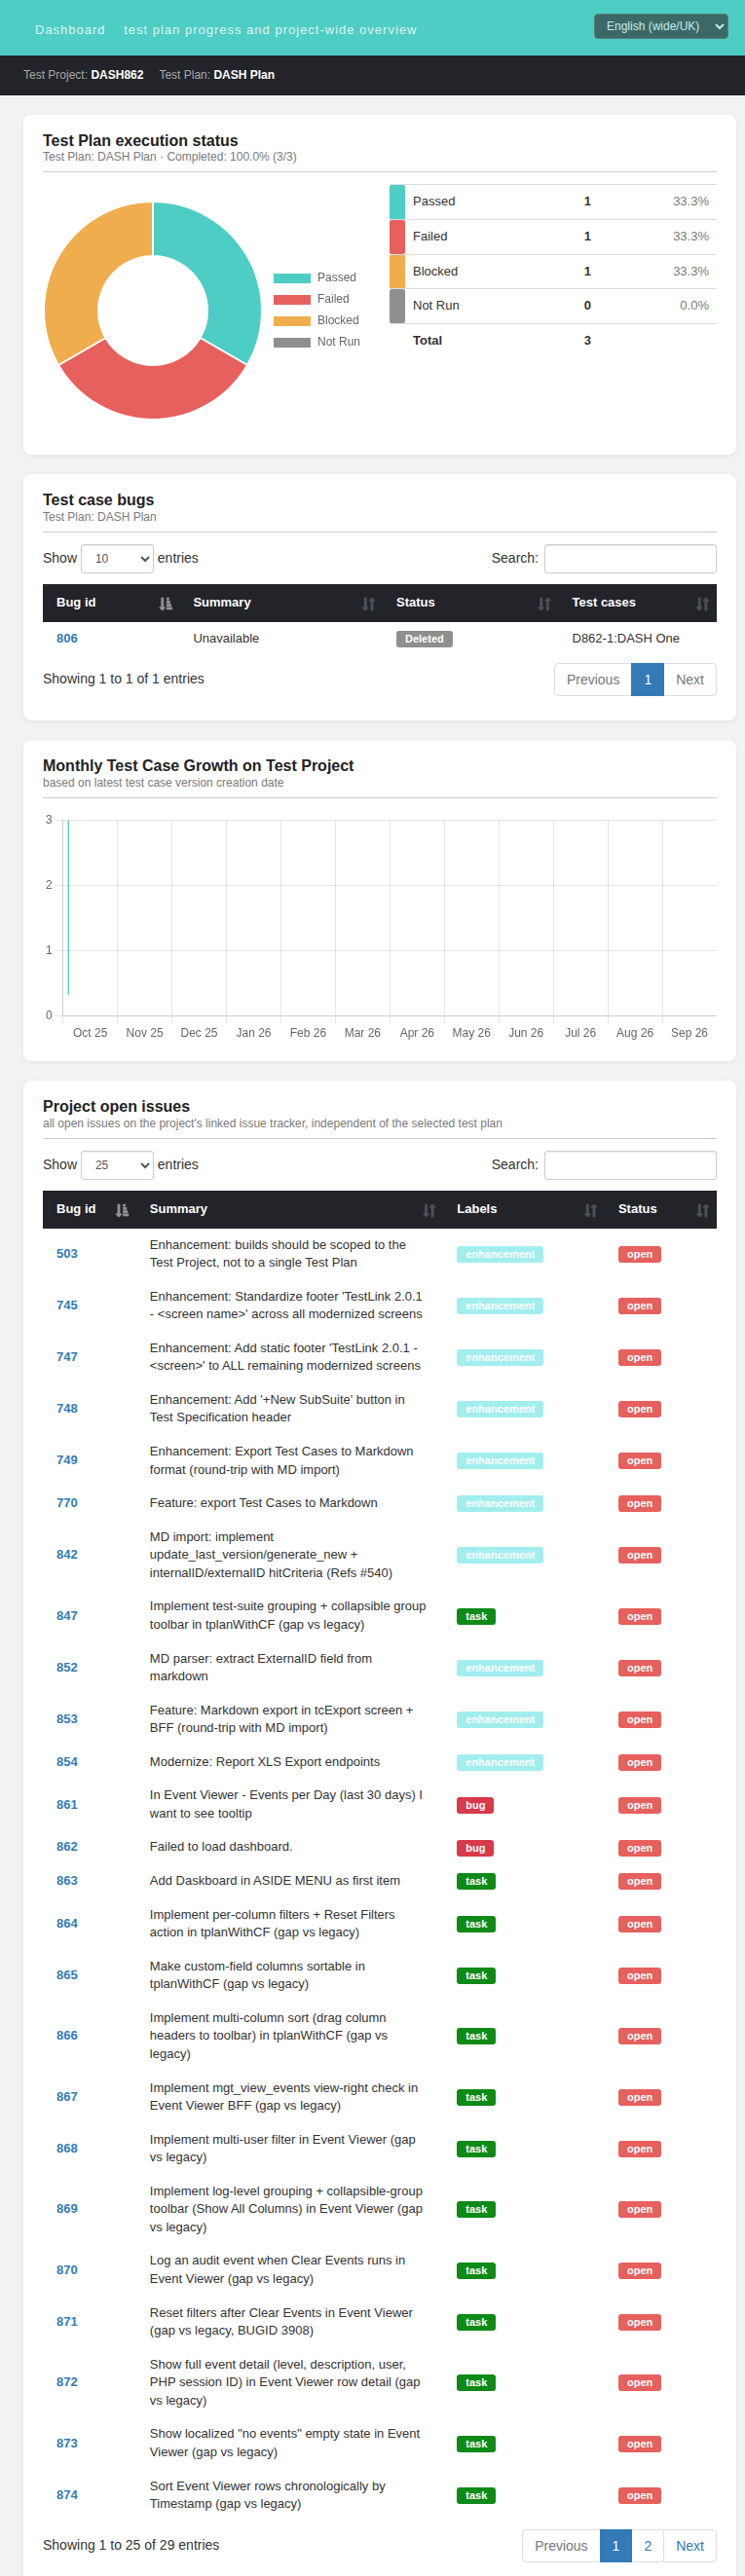Toggle Failed series in chart legend
Viewport: 745px width, 2576px height.
[311, 299]
